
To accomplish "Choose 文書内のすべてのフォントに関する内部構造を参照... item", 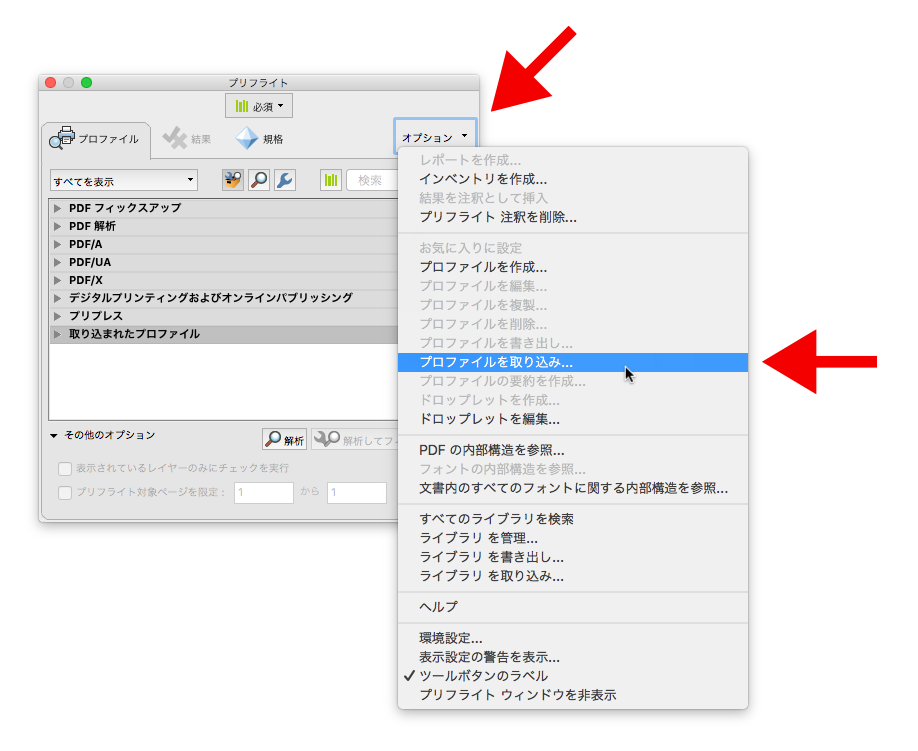I will [x=573, y=488].
